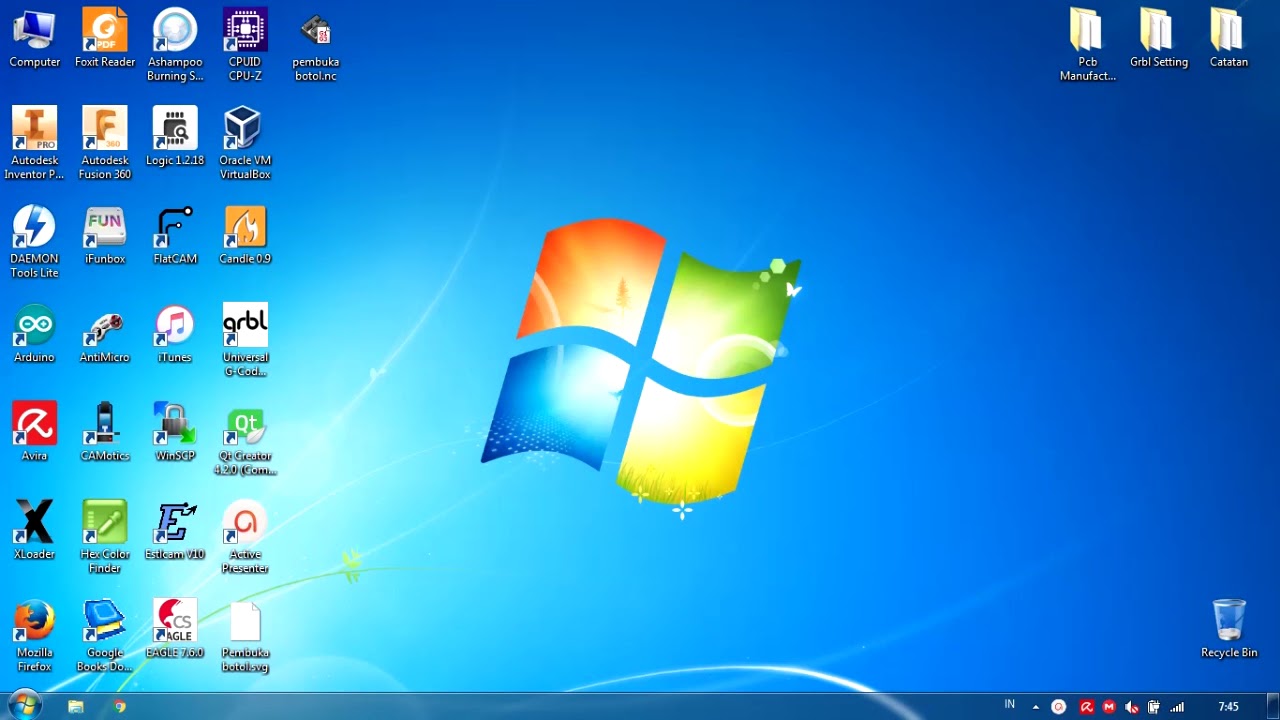Viewport: 1280px width, 720px height.
Task: Click the muted volume tray icon
Action: [1131, 707]
